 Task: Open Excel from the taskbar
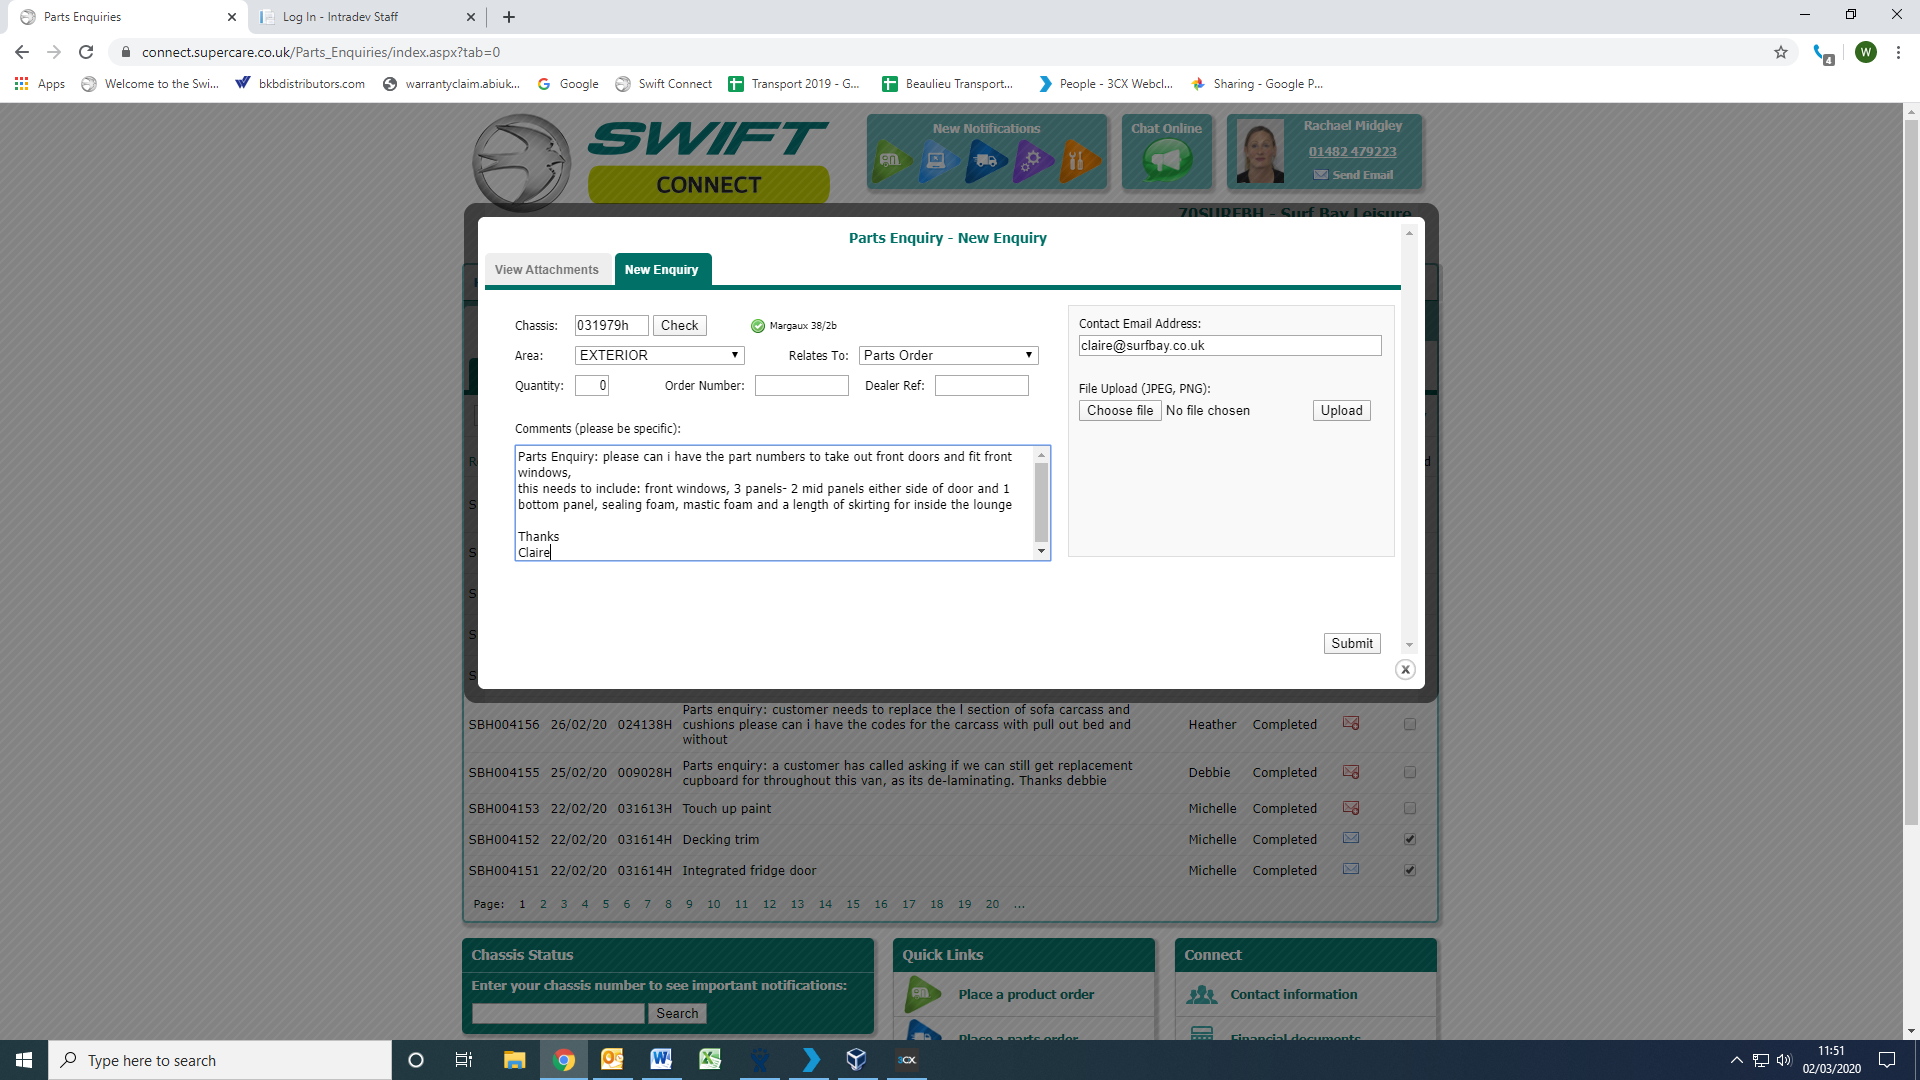point(710,1060)
